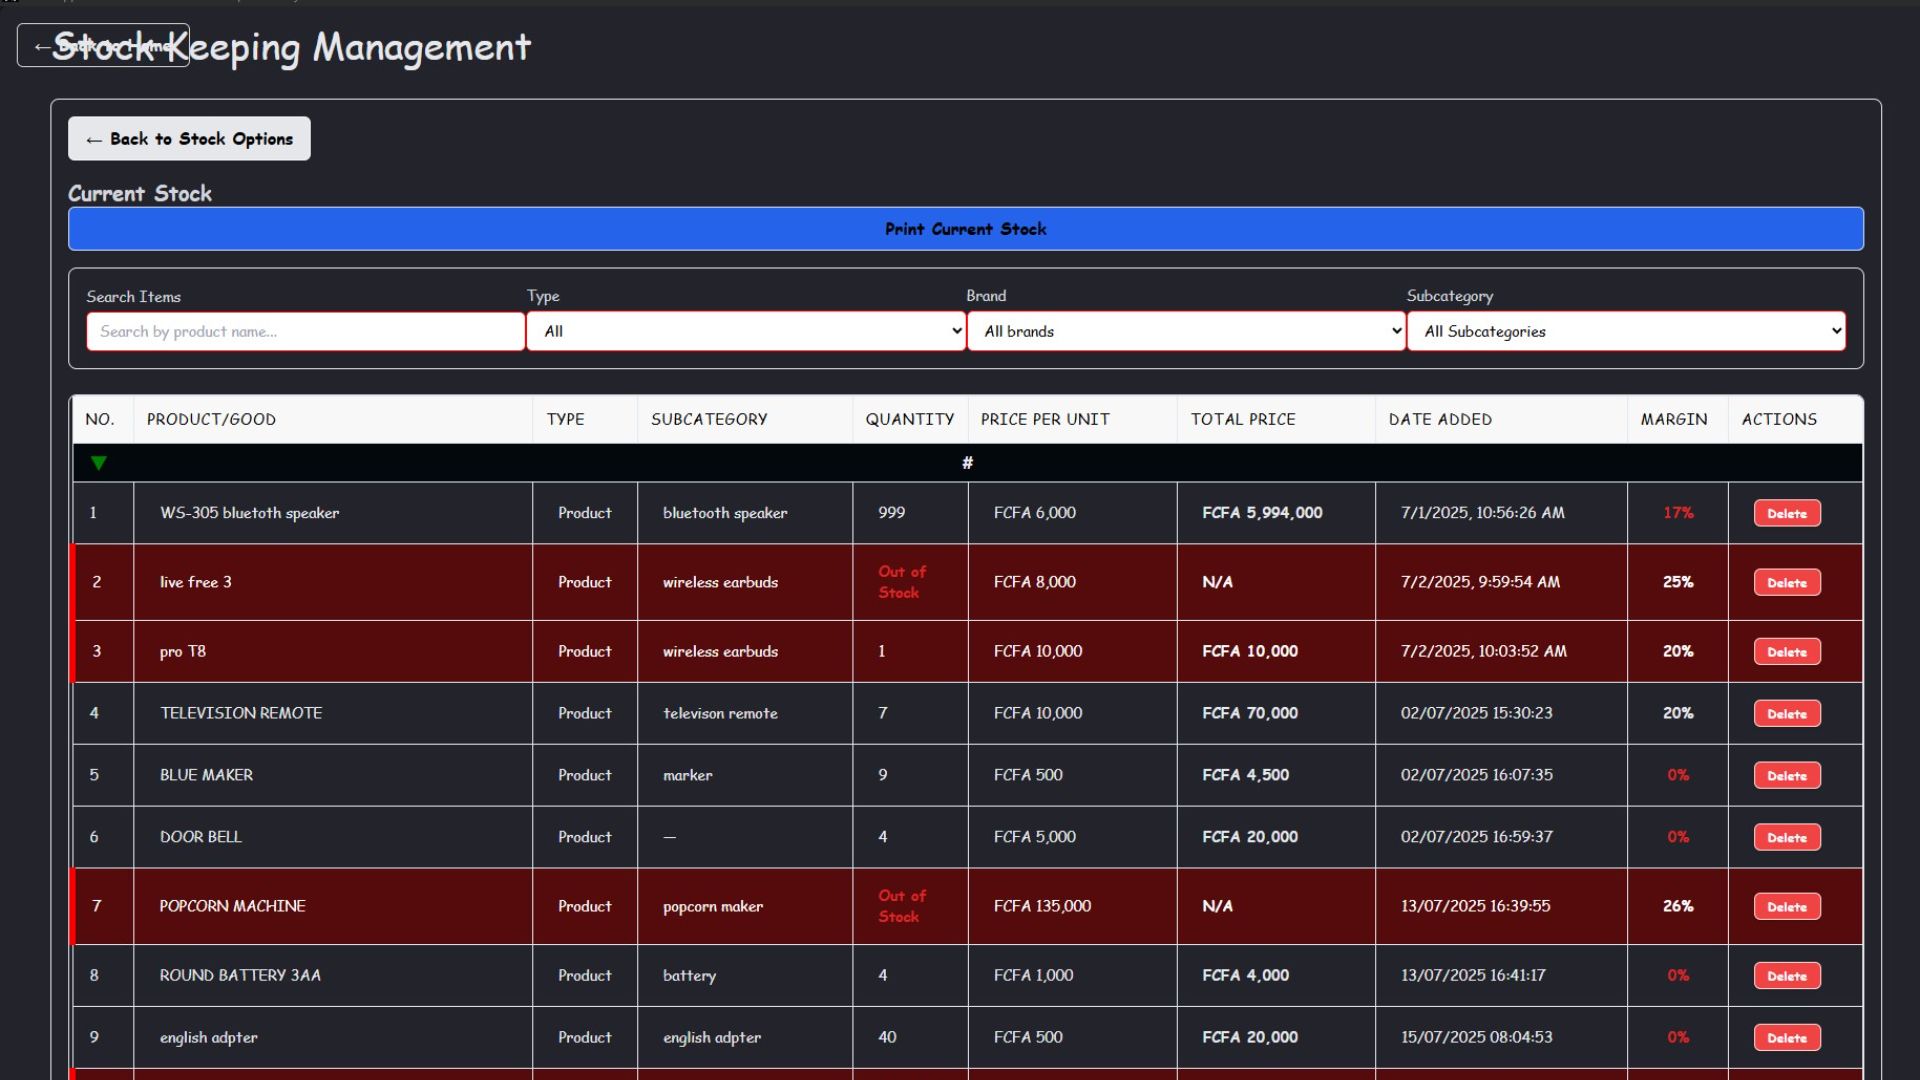The height and width of the screenshot is (1080, 1920).
Task: Expand the All brands dropdown
Action: [1186, 331]
